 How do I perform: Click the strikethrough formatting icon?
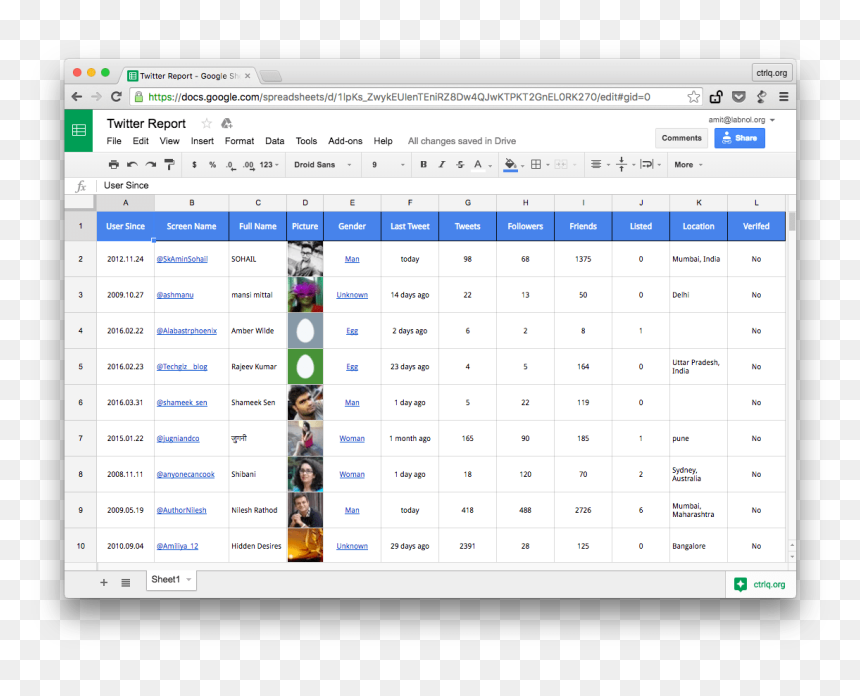click(460, 165)
